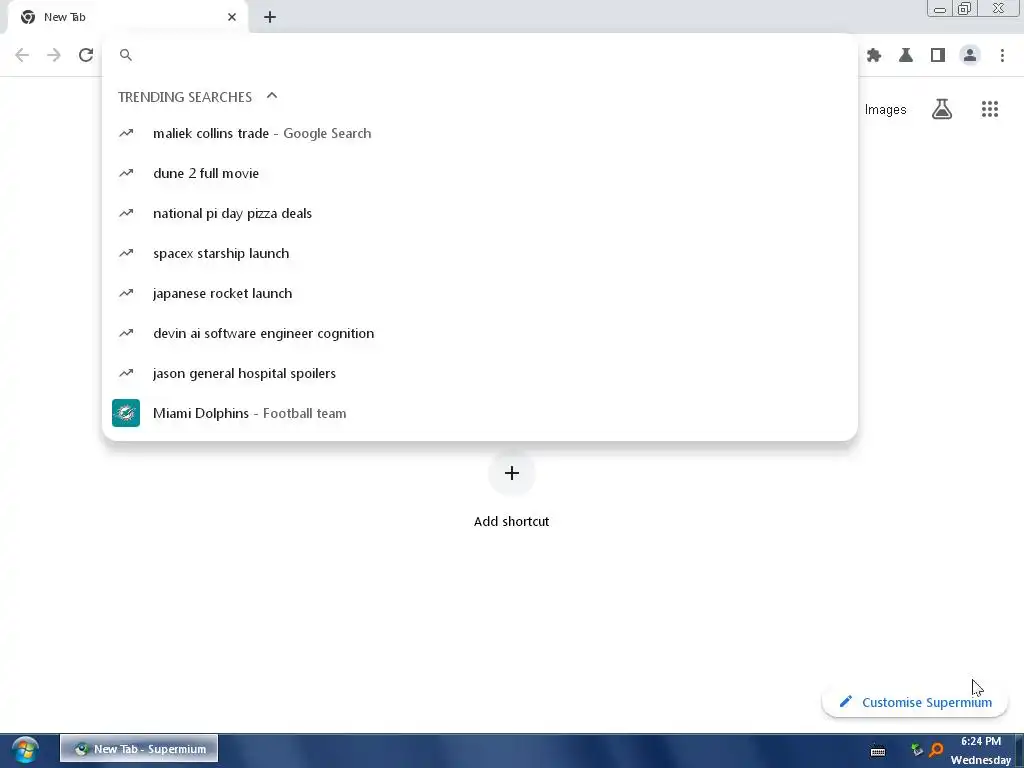1024x768 pixels.
Task: Click the TRENDING SEARCHES heading text
Action: (185, 97)
